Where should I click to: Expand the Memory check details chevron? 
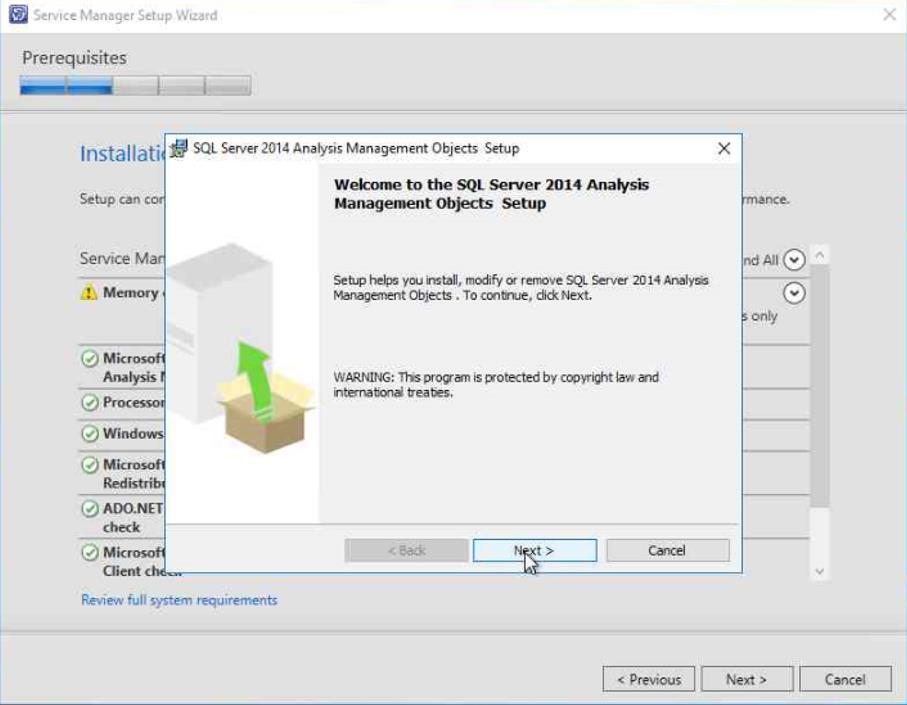click(x=794, y=293)
